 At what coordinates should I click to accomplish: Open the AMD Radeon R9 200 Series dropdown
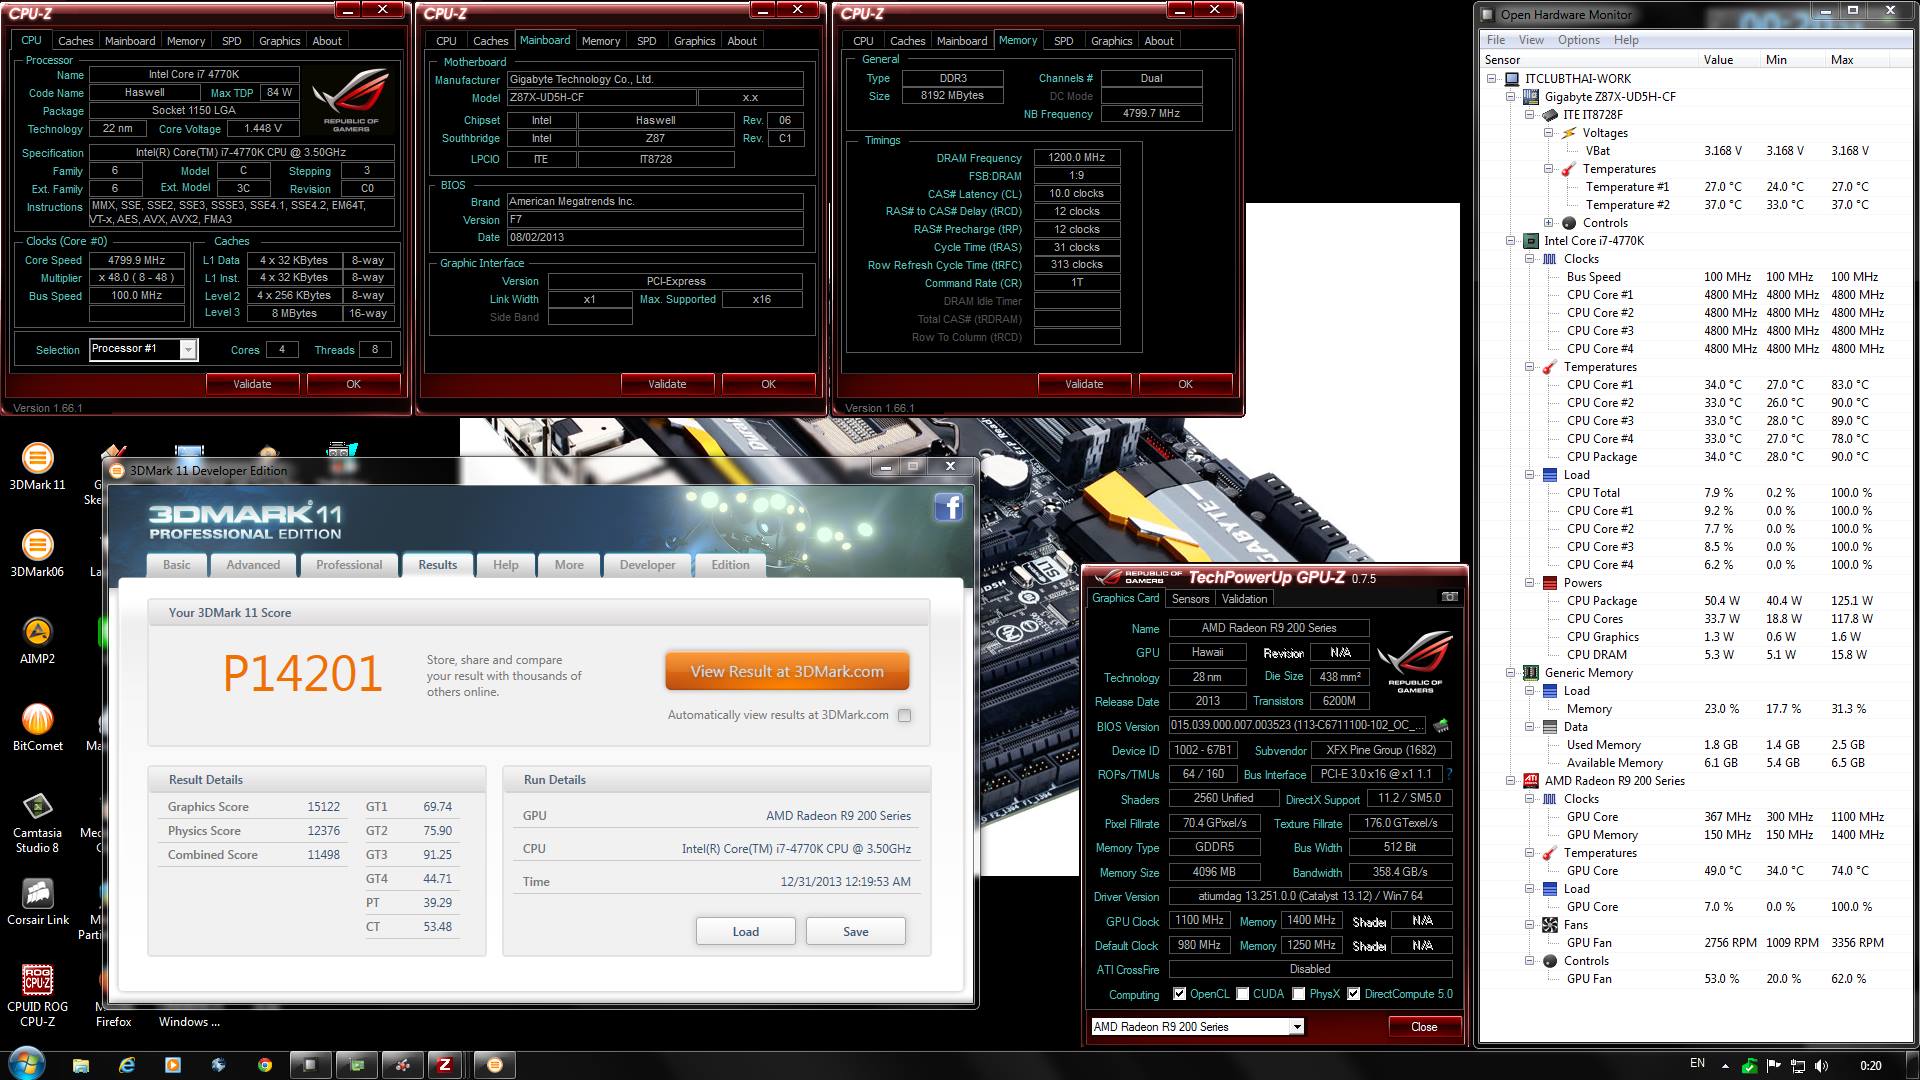click(x=1297, y=1027)
